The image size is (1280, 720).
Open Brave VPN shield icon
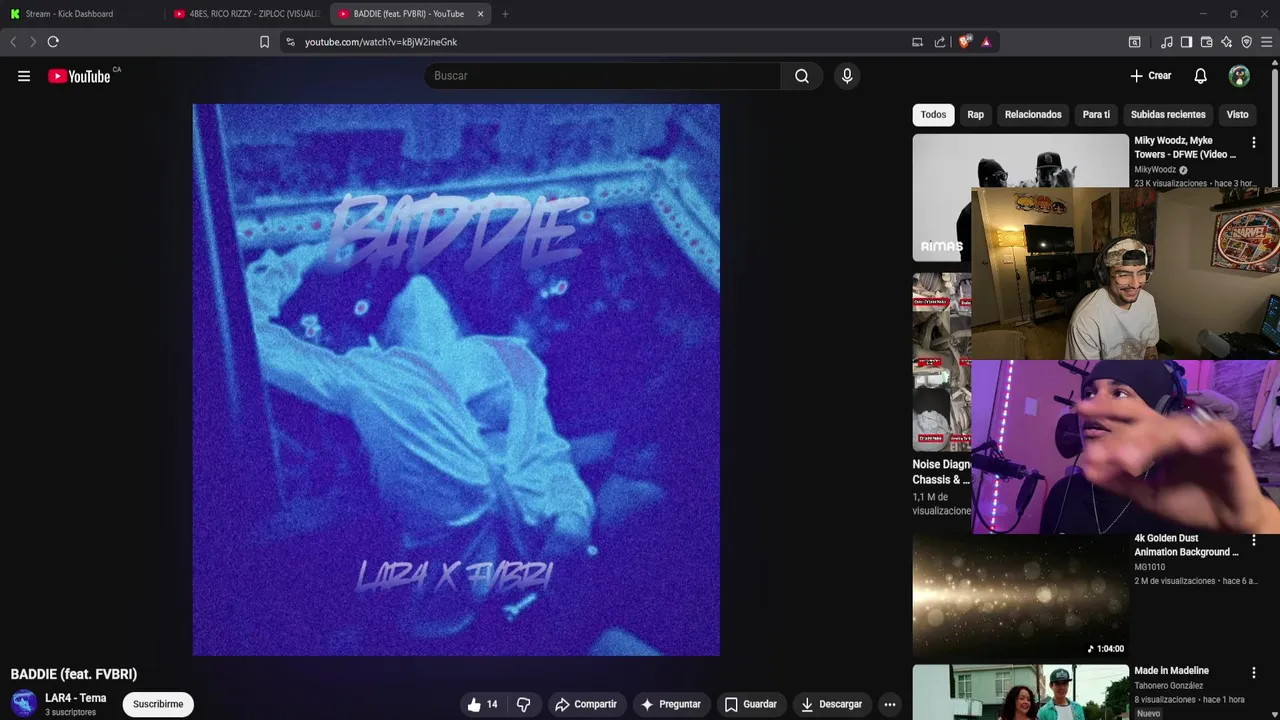pyautogui.click(x=1246, y=42)
